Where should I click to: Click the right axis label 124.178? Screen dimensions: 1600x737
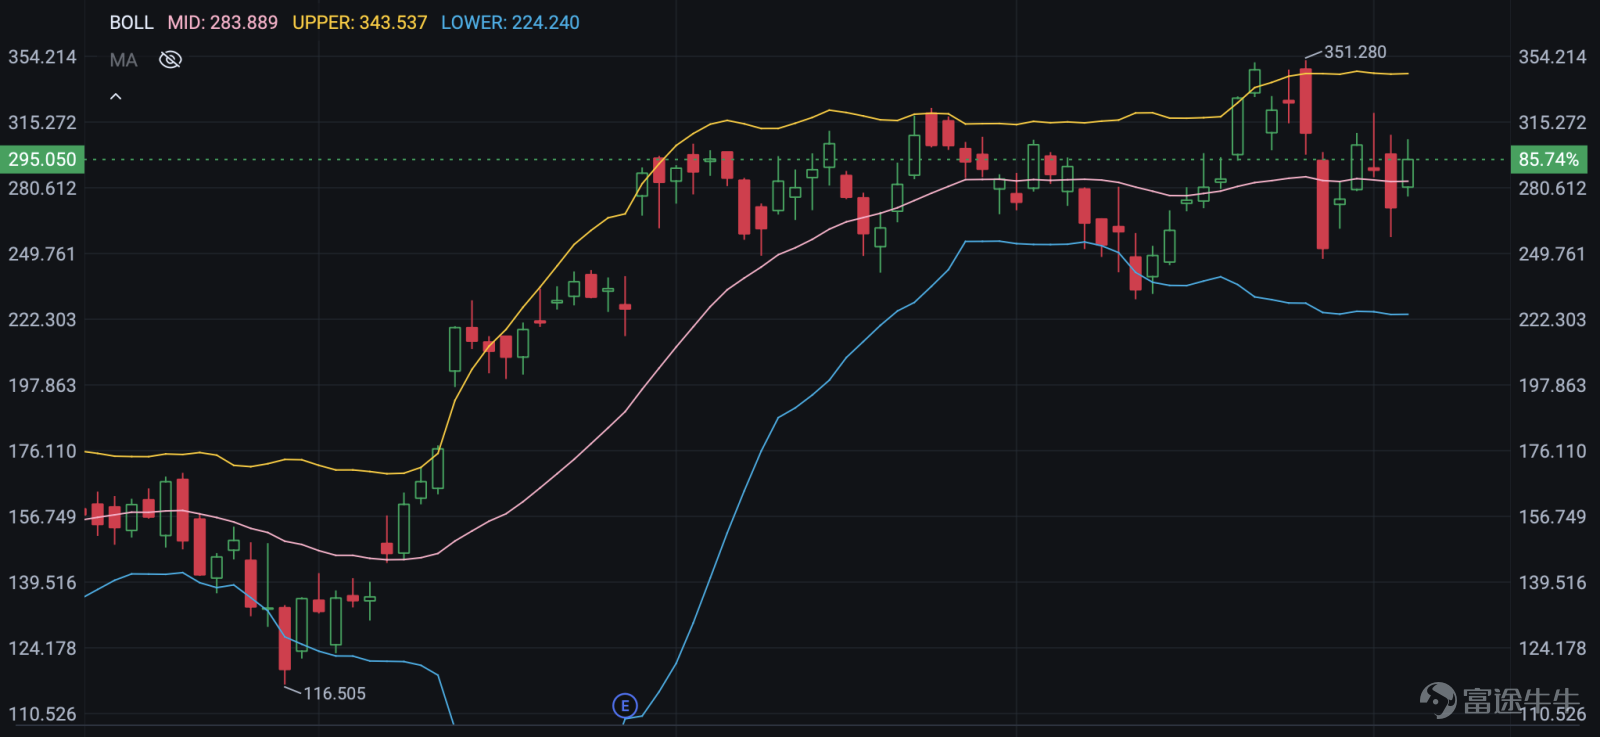(1552, 648)
